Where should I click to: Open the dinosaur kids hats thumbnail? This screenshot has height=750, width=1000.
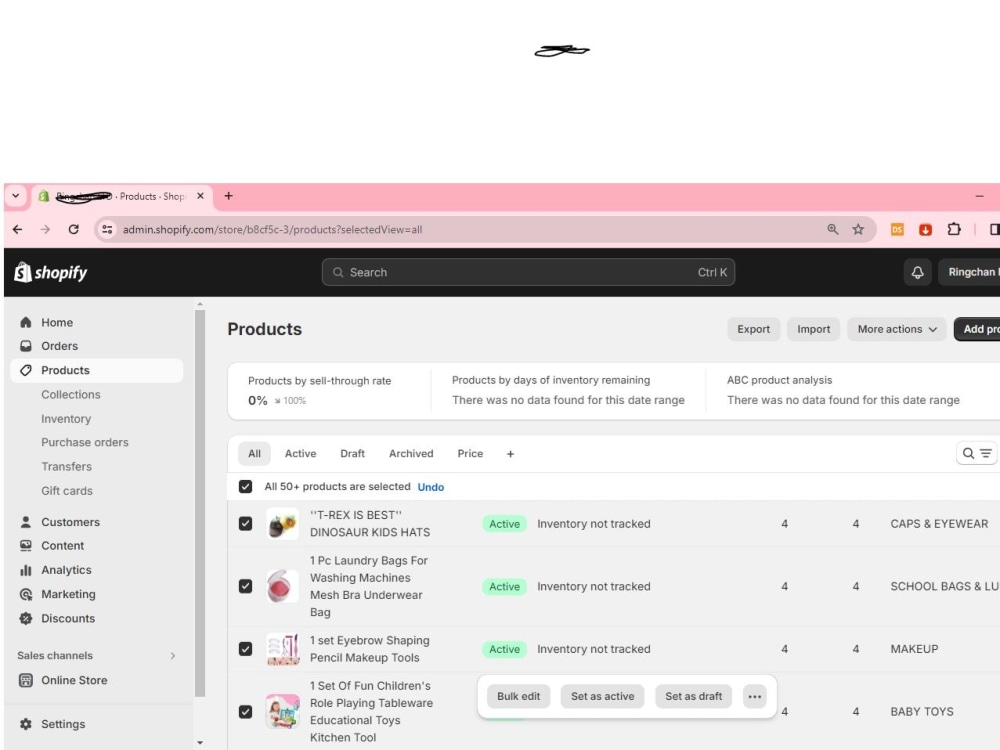click(283, 524)
